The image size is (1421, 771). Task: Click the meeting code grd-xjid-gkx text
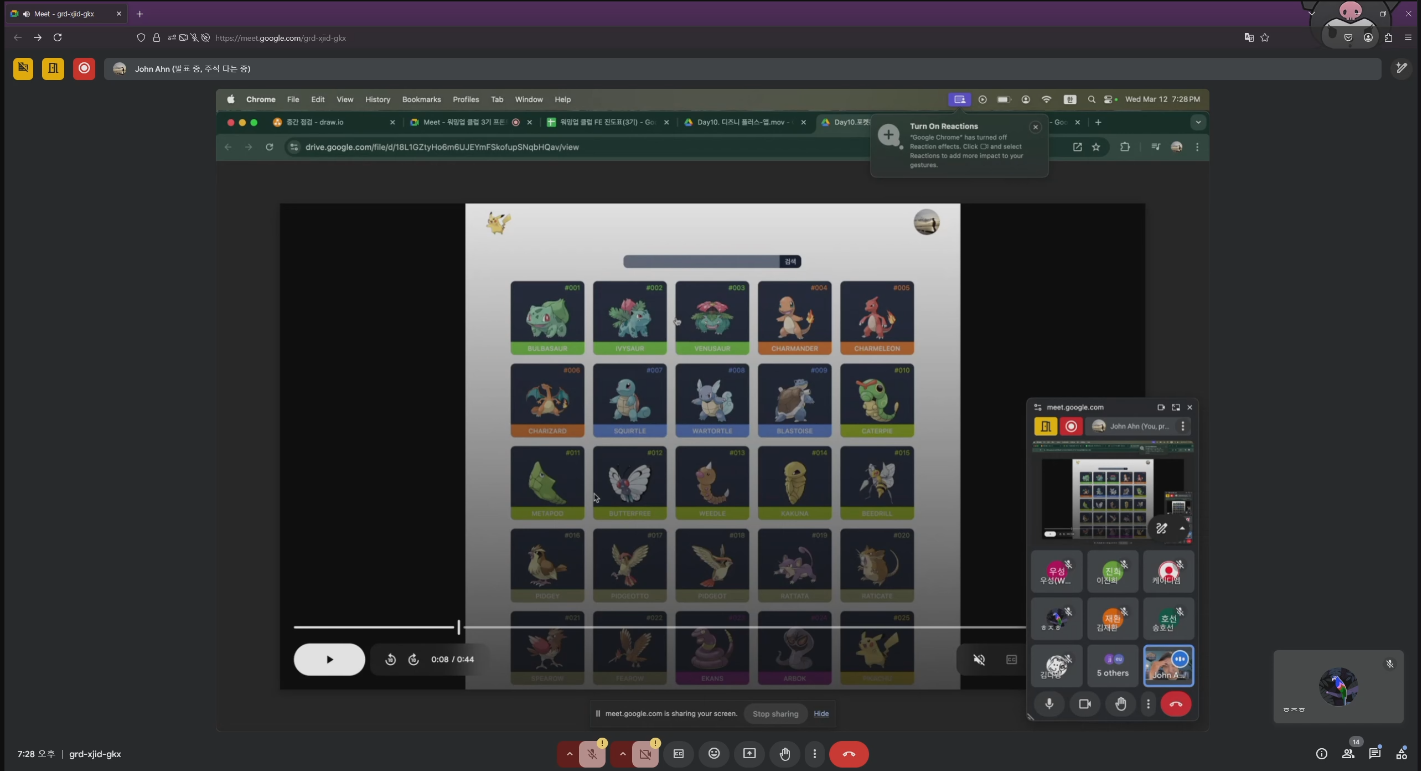click(95, 754)
